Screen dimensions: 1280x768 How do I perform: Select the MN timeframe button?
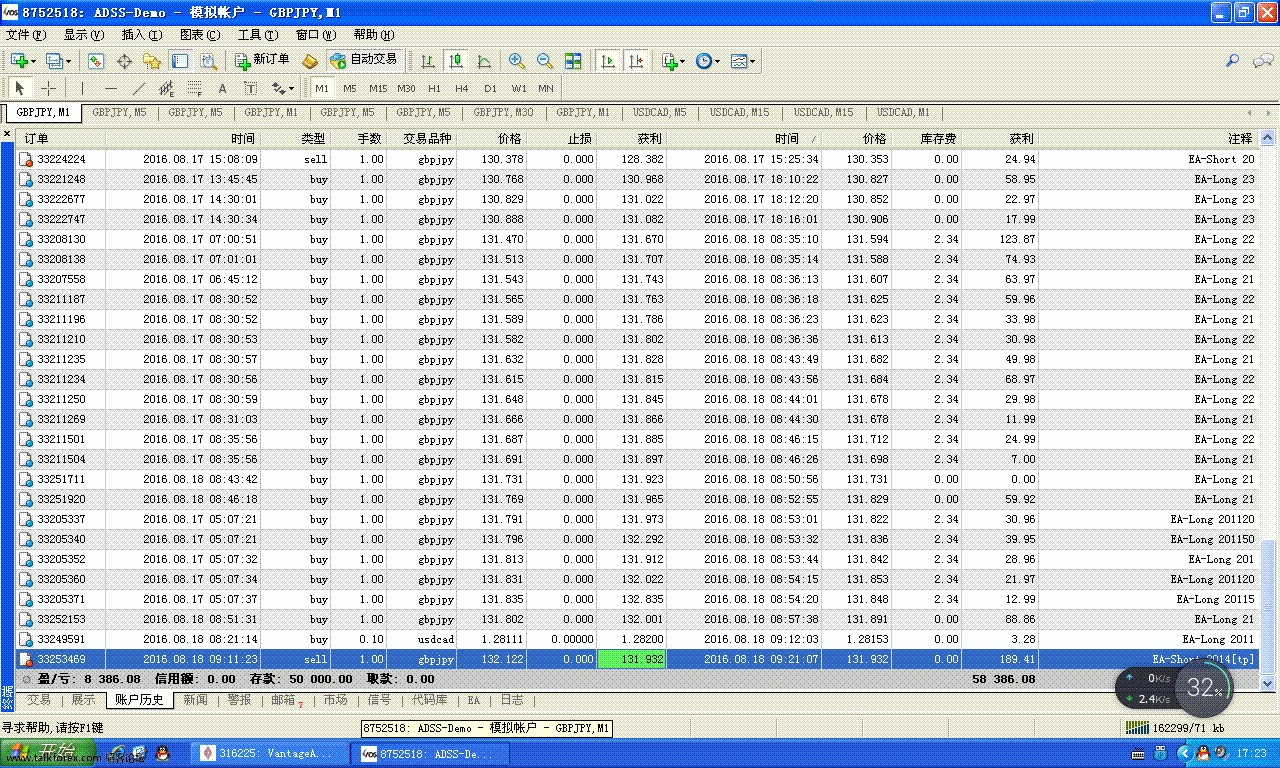(x=546, y=88)
